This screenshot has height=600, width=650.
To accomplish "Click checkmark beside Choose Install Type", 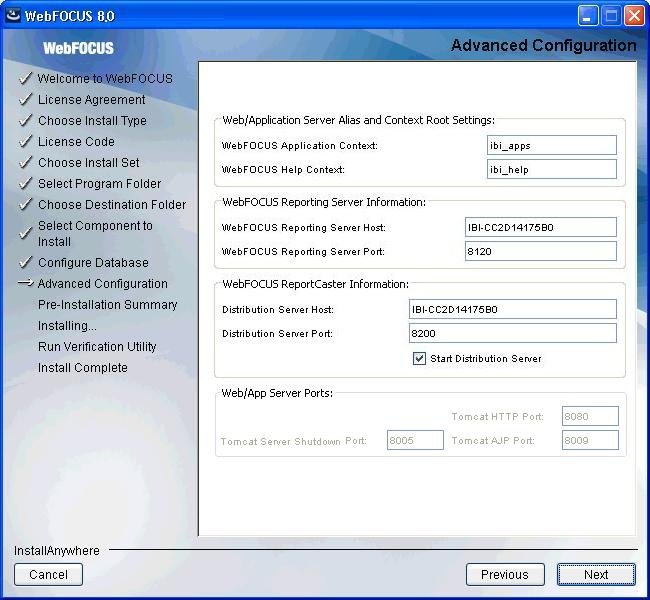I will pos(26,120).
